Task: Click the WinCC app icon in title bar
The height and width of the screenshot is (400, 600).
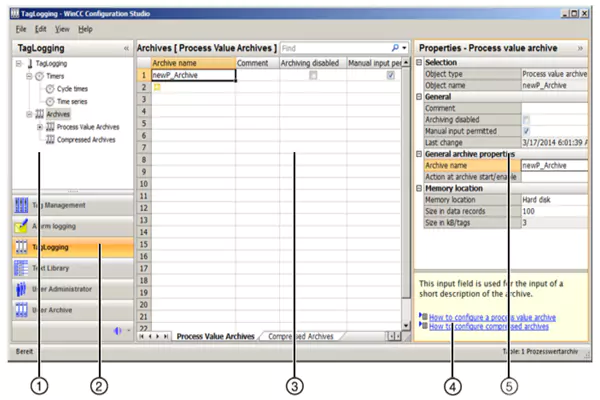Action: pos(15,13)
